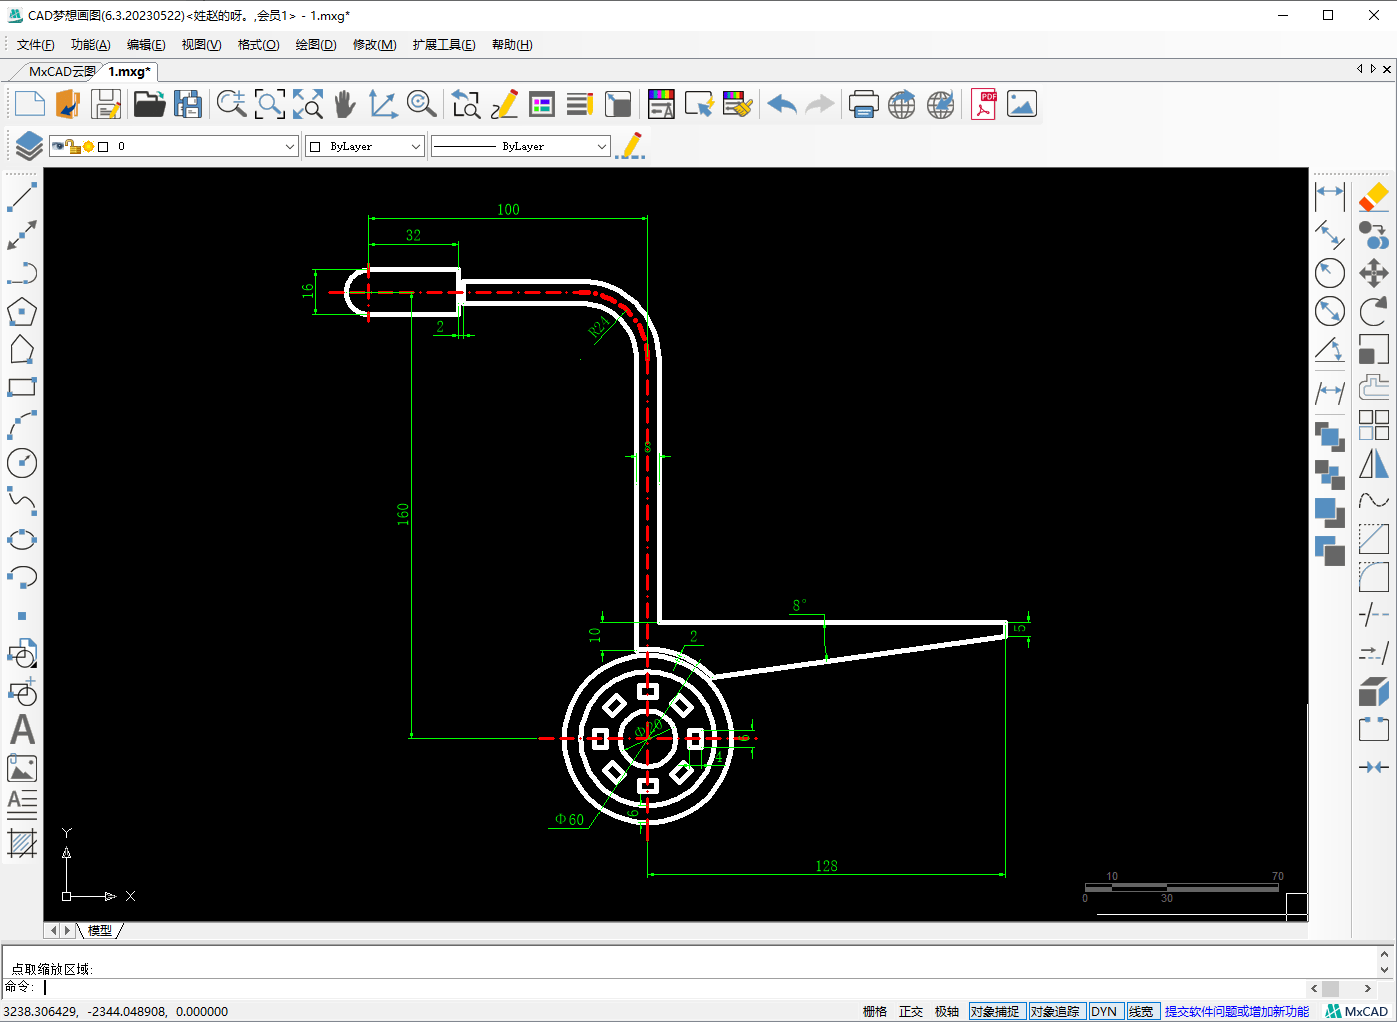This screenshot has width=1397, height=1022.
Task: Undo the last action
Action: [782, 104]
